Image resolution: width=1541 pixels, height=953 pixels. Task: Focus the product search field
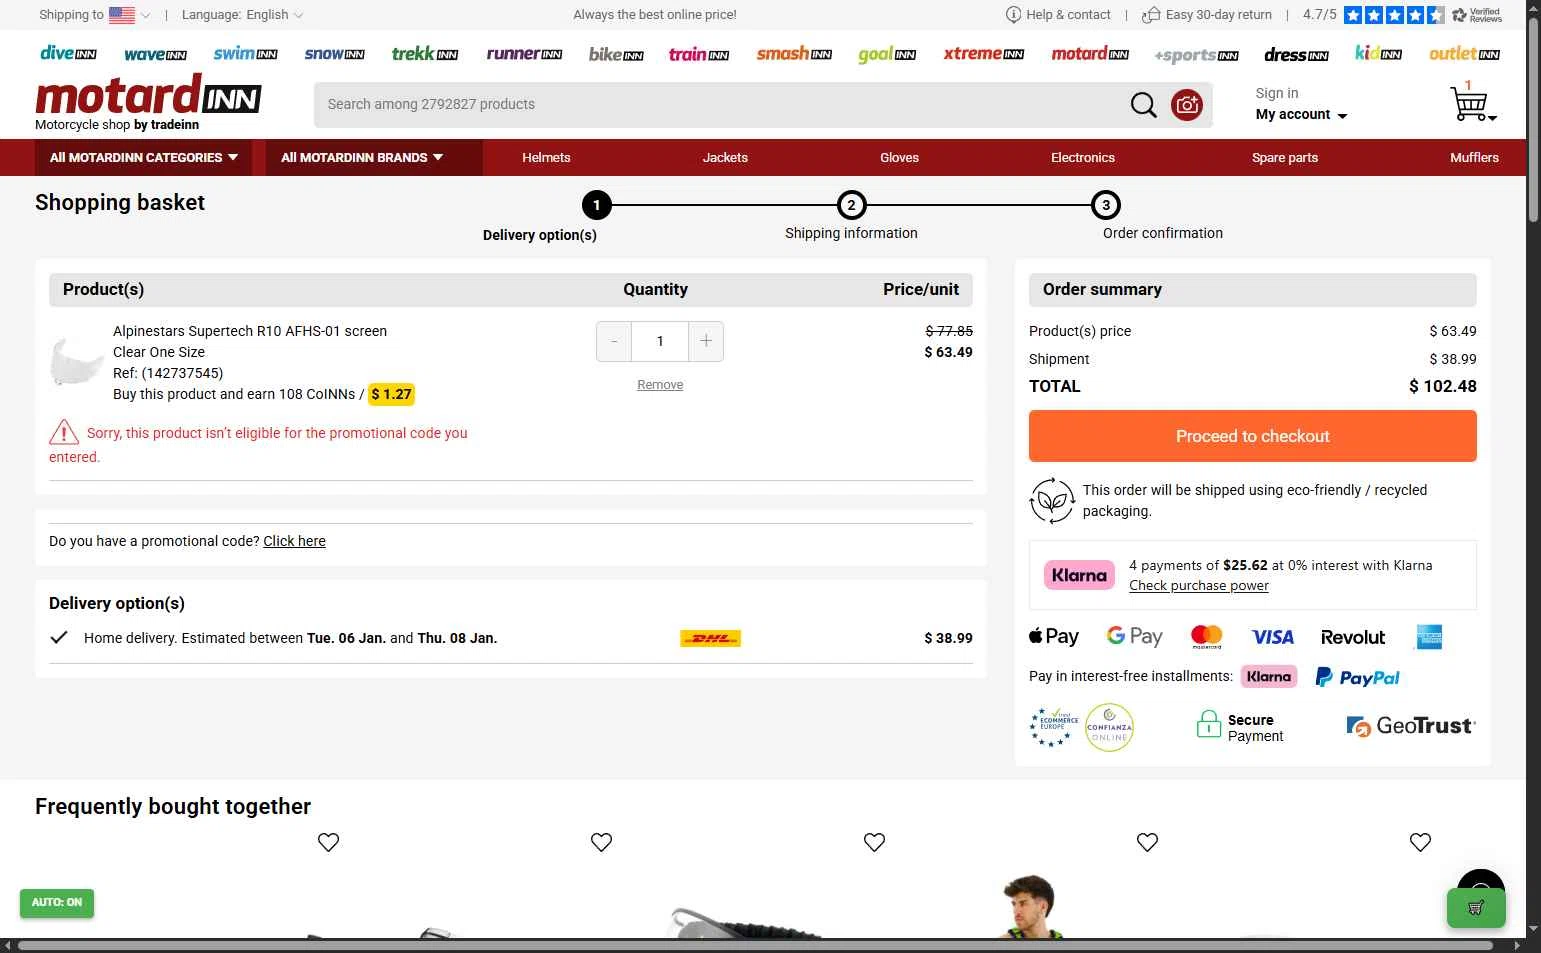(720, 105)
